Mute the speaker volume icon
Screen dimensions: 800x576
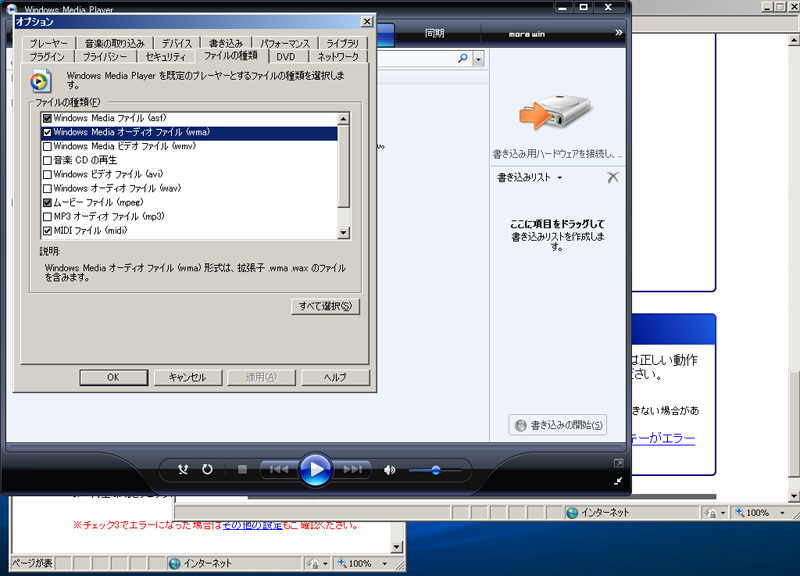click(x=389, y=470)
